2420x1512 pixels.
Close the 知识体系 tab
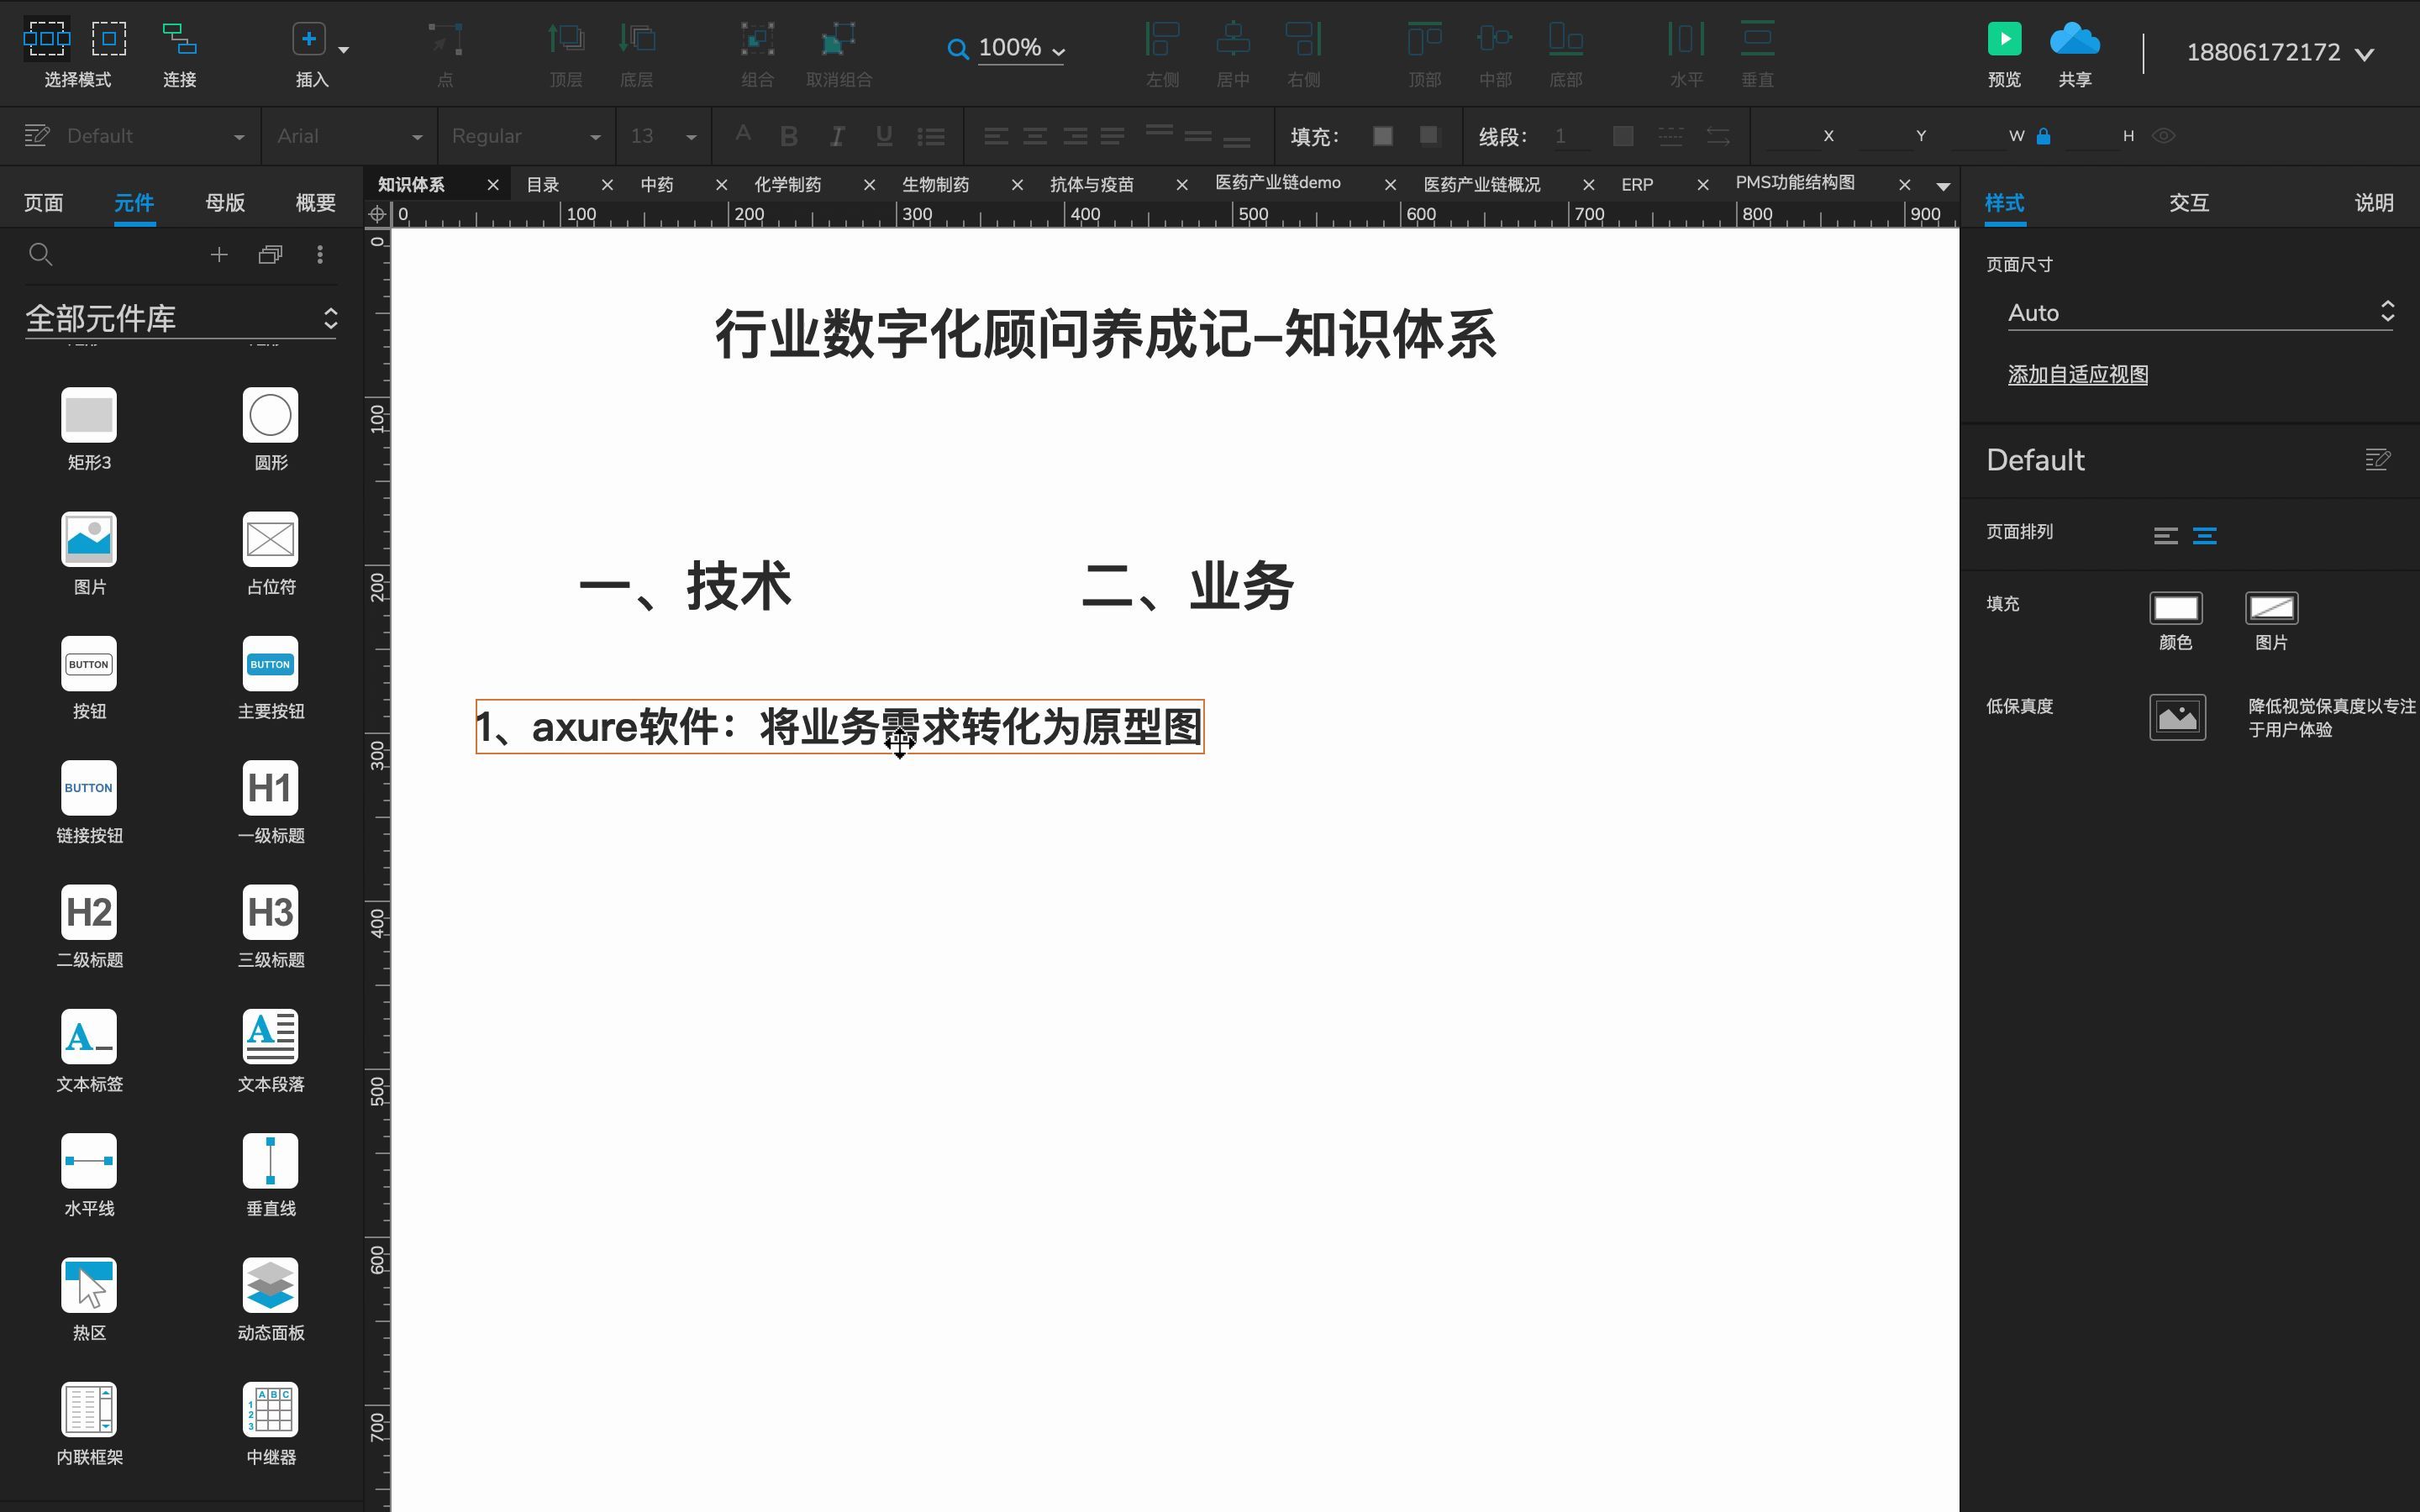[493, 185]
